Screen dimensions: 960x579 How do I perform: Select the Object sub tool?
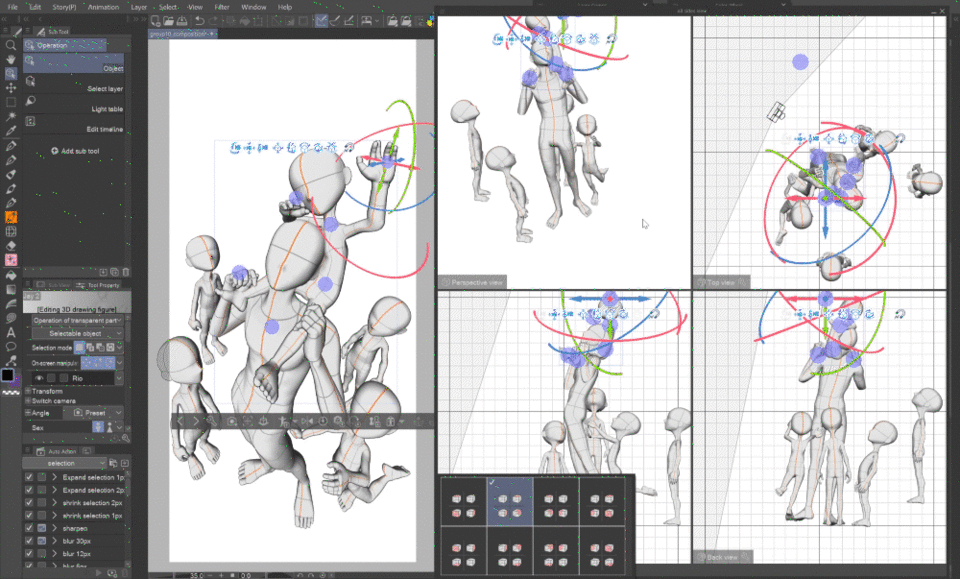click(x=73, y=64)
